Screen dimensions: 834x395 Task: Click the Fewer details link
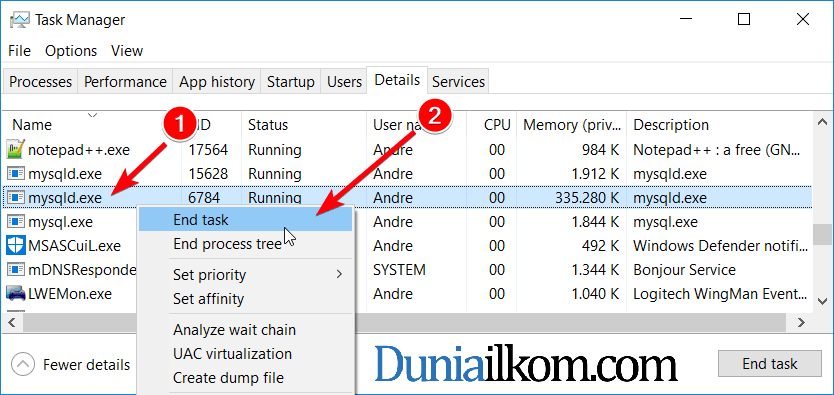(x=87, y=365)
